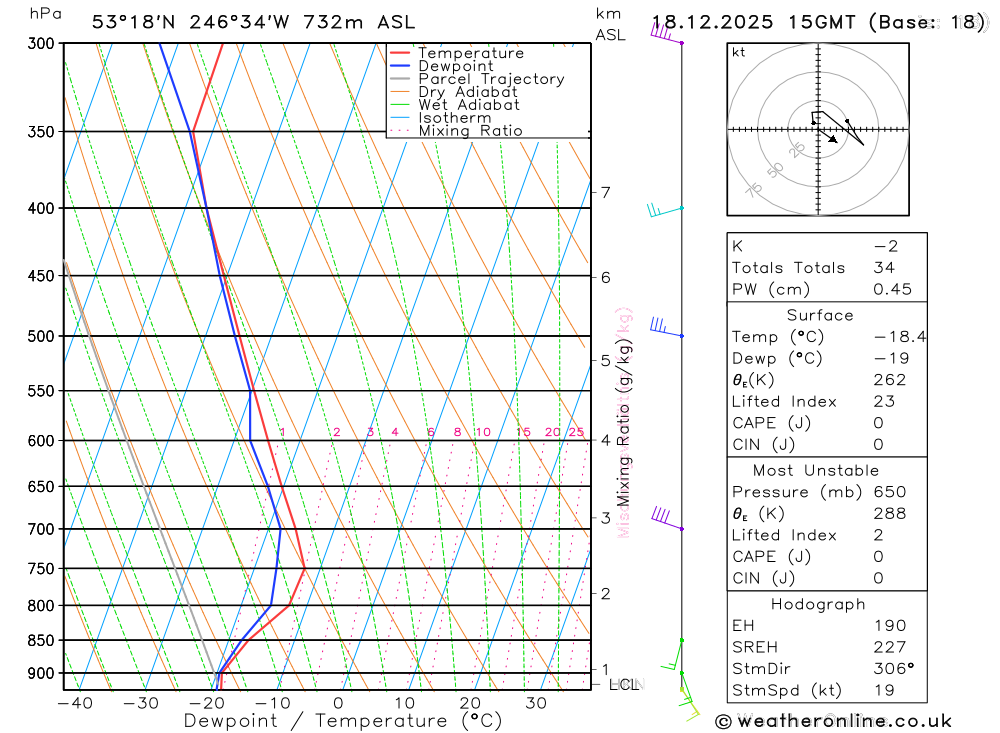Click the 'Dewpoint / Temperature (°C)' axis title
Screen dimensions: 1000x733
[342, 722]
